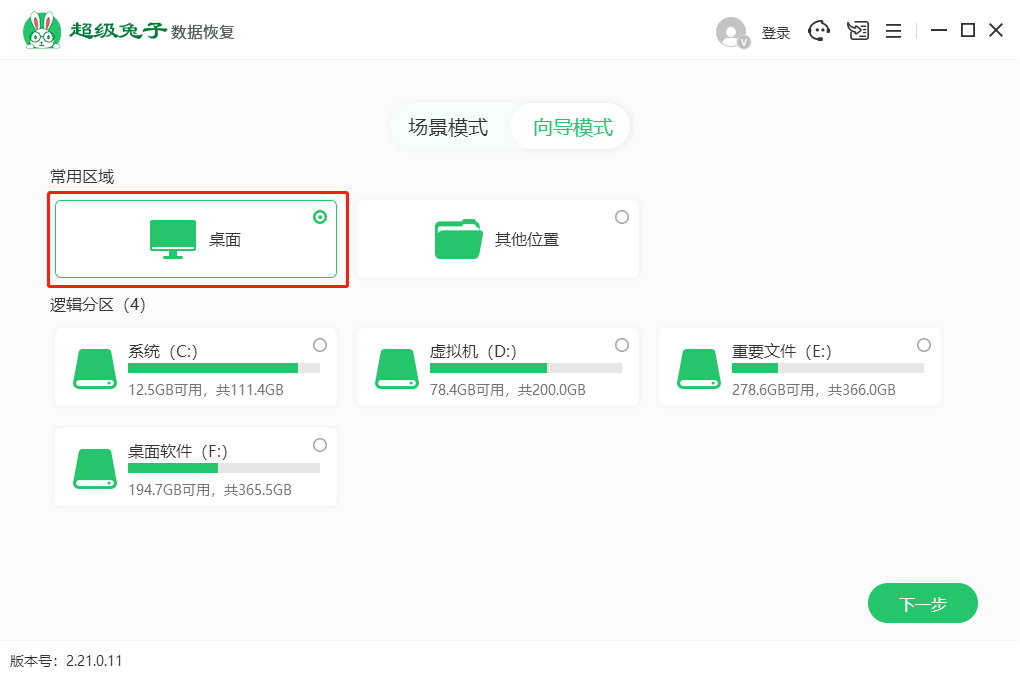Click the 超级兔子 rabbit logo
Image resolution: width=1020 pixels, height=680 pixels.
41,30
